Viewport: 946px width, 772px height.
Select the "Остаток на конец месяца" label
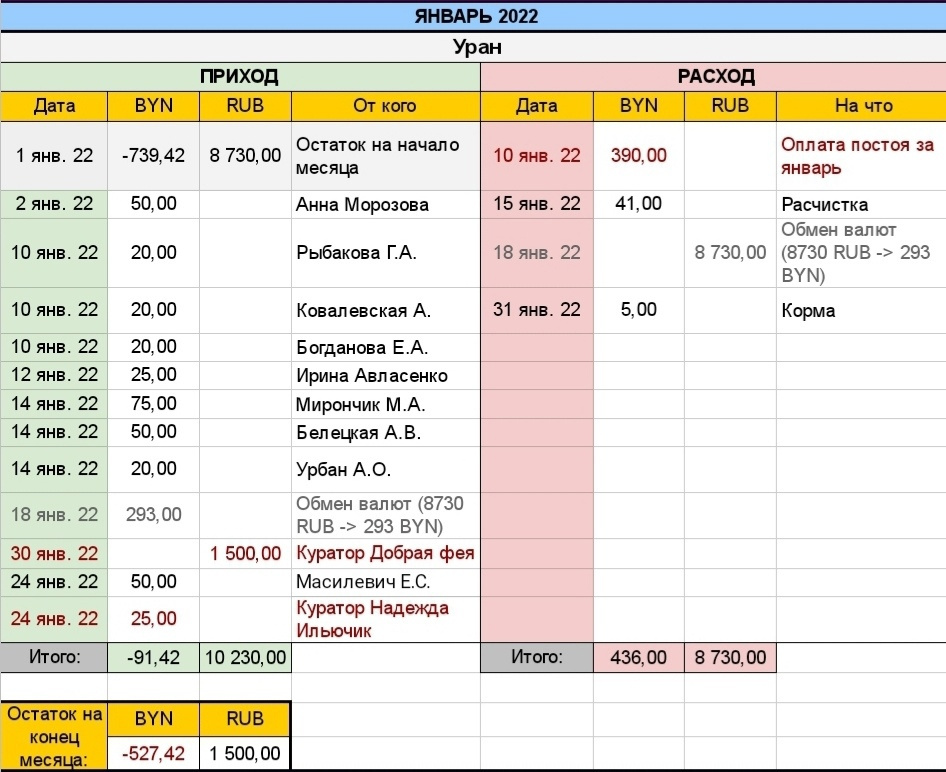pyautogui.click(x=54, y=737)
